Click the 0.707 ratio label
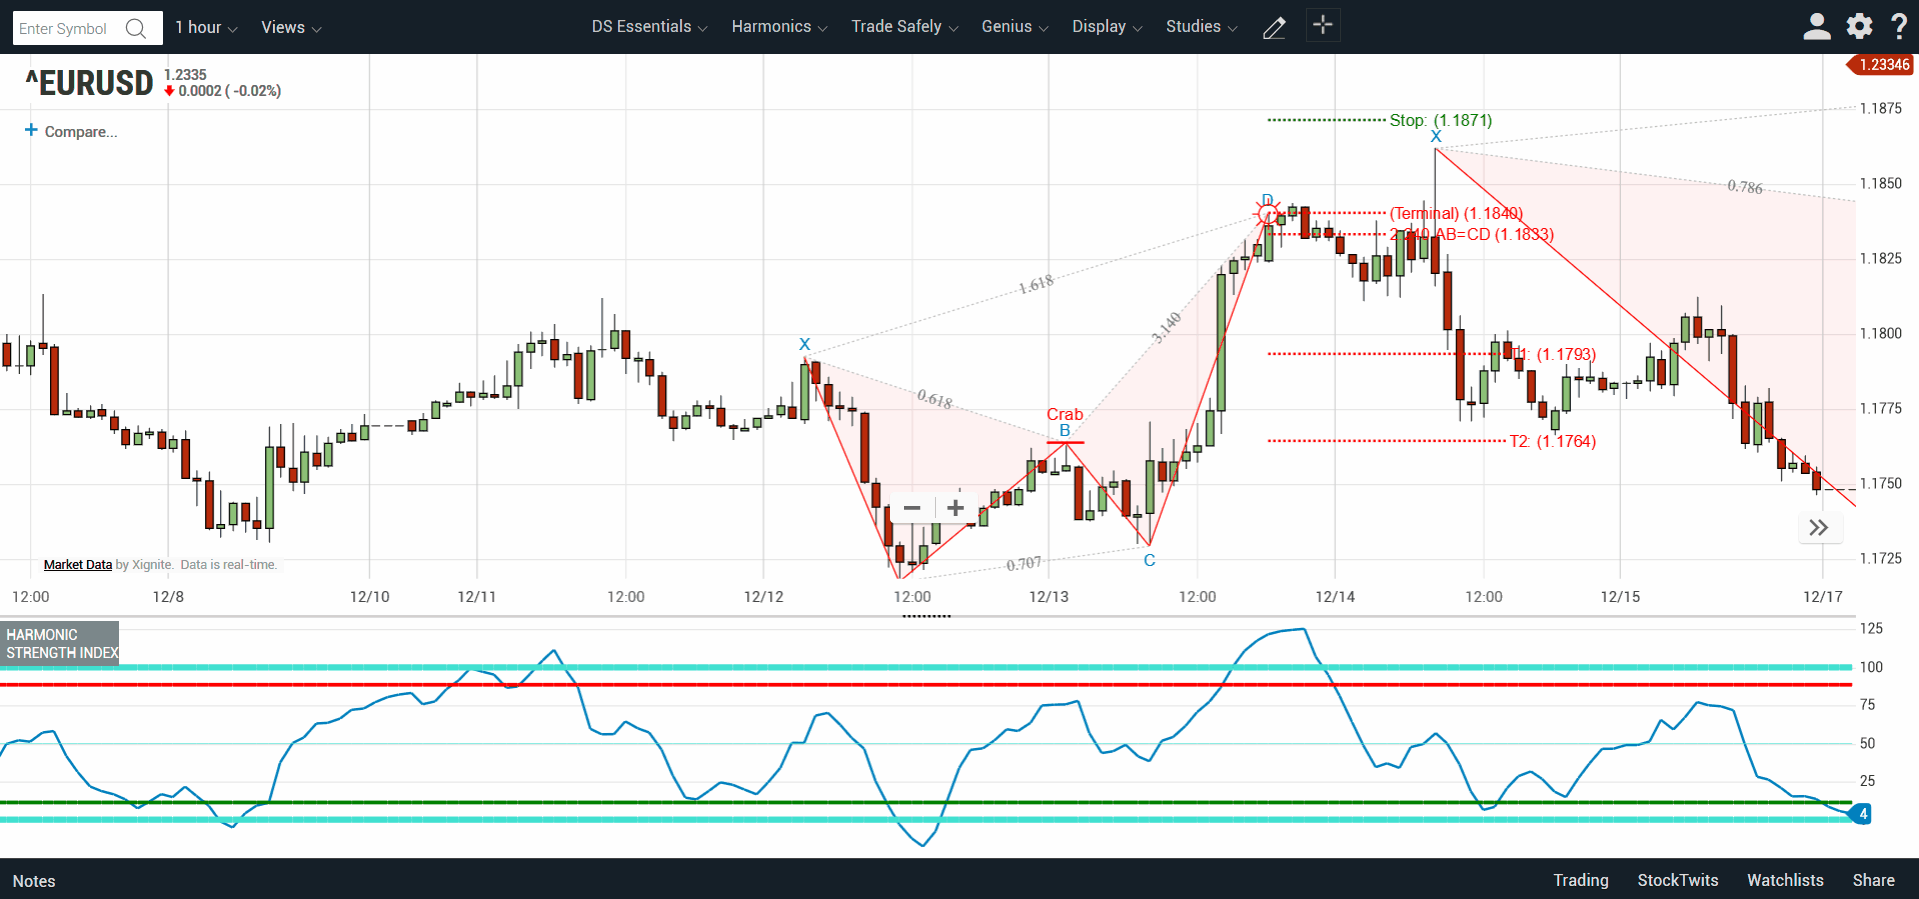1919x899 pixels. click(1024, 564)
